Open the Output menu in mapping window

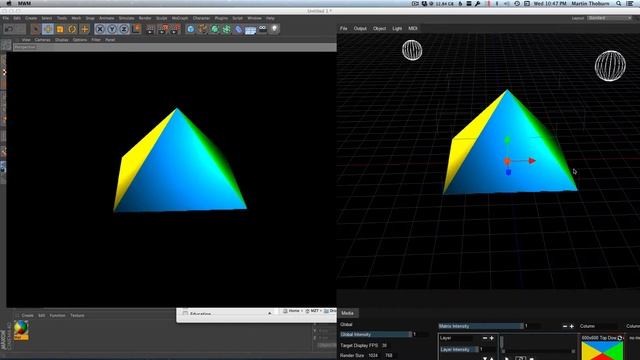(360, 29)
